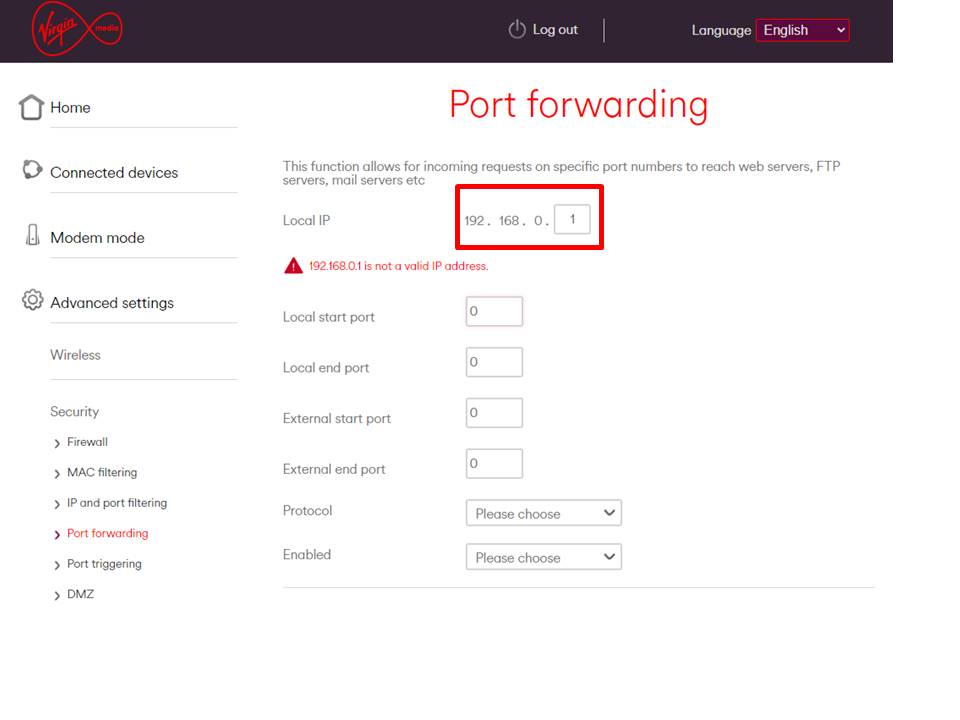
Task: Click the Log out power icon
Action: (517, 29)
